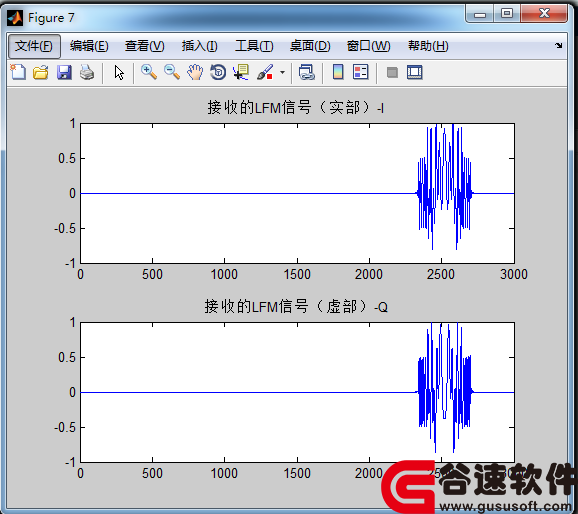Open the 工具(T) menu

pyautogui.click(x=254, y=46)
